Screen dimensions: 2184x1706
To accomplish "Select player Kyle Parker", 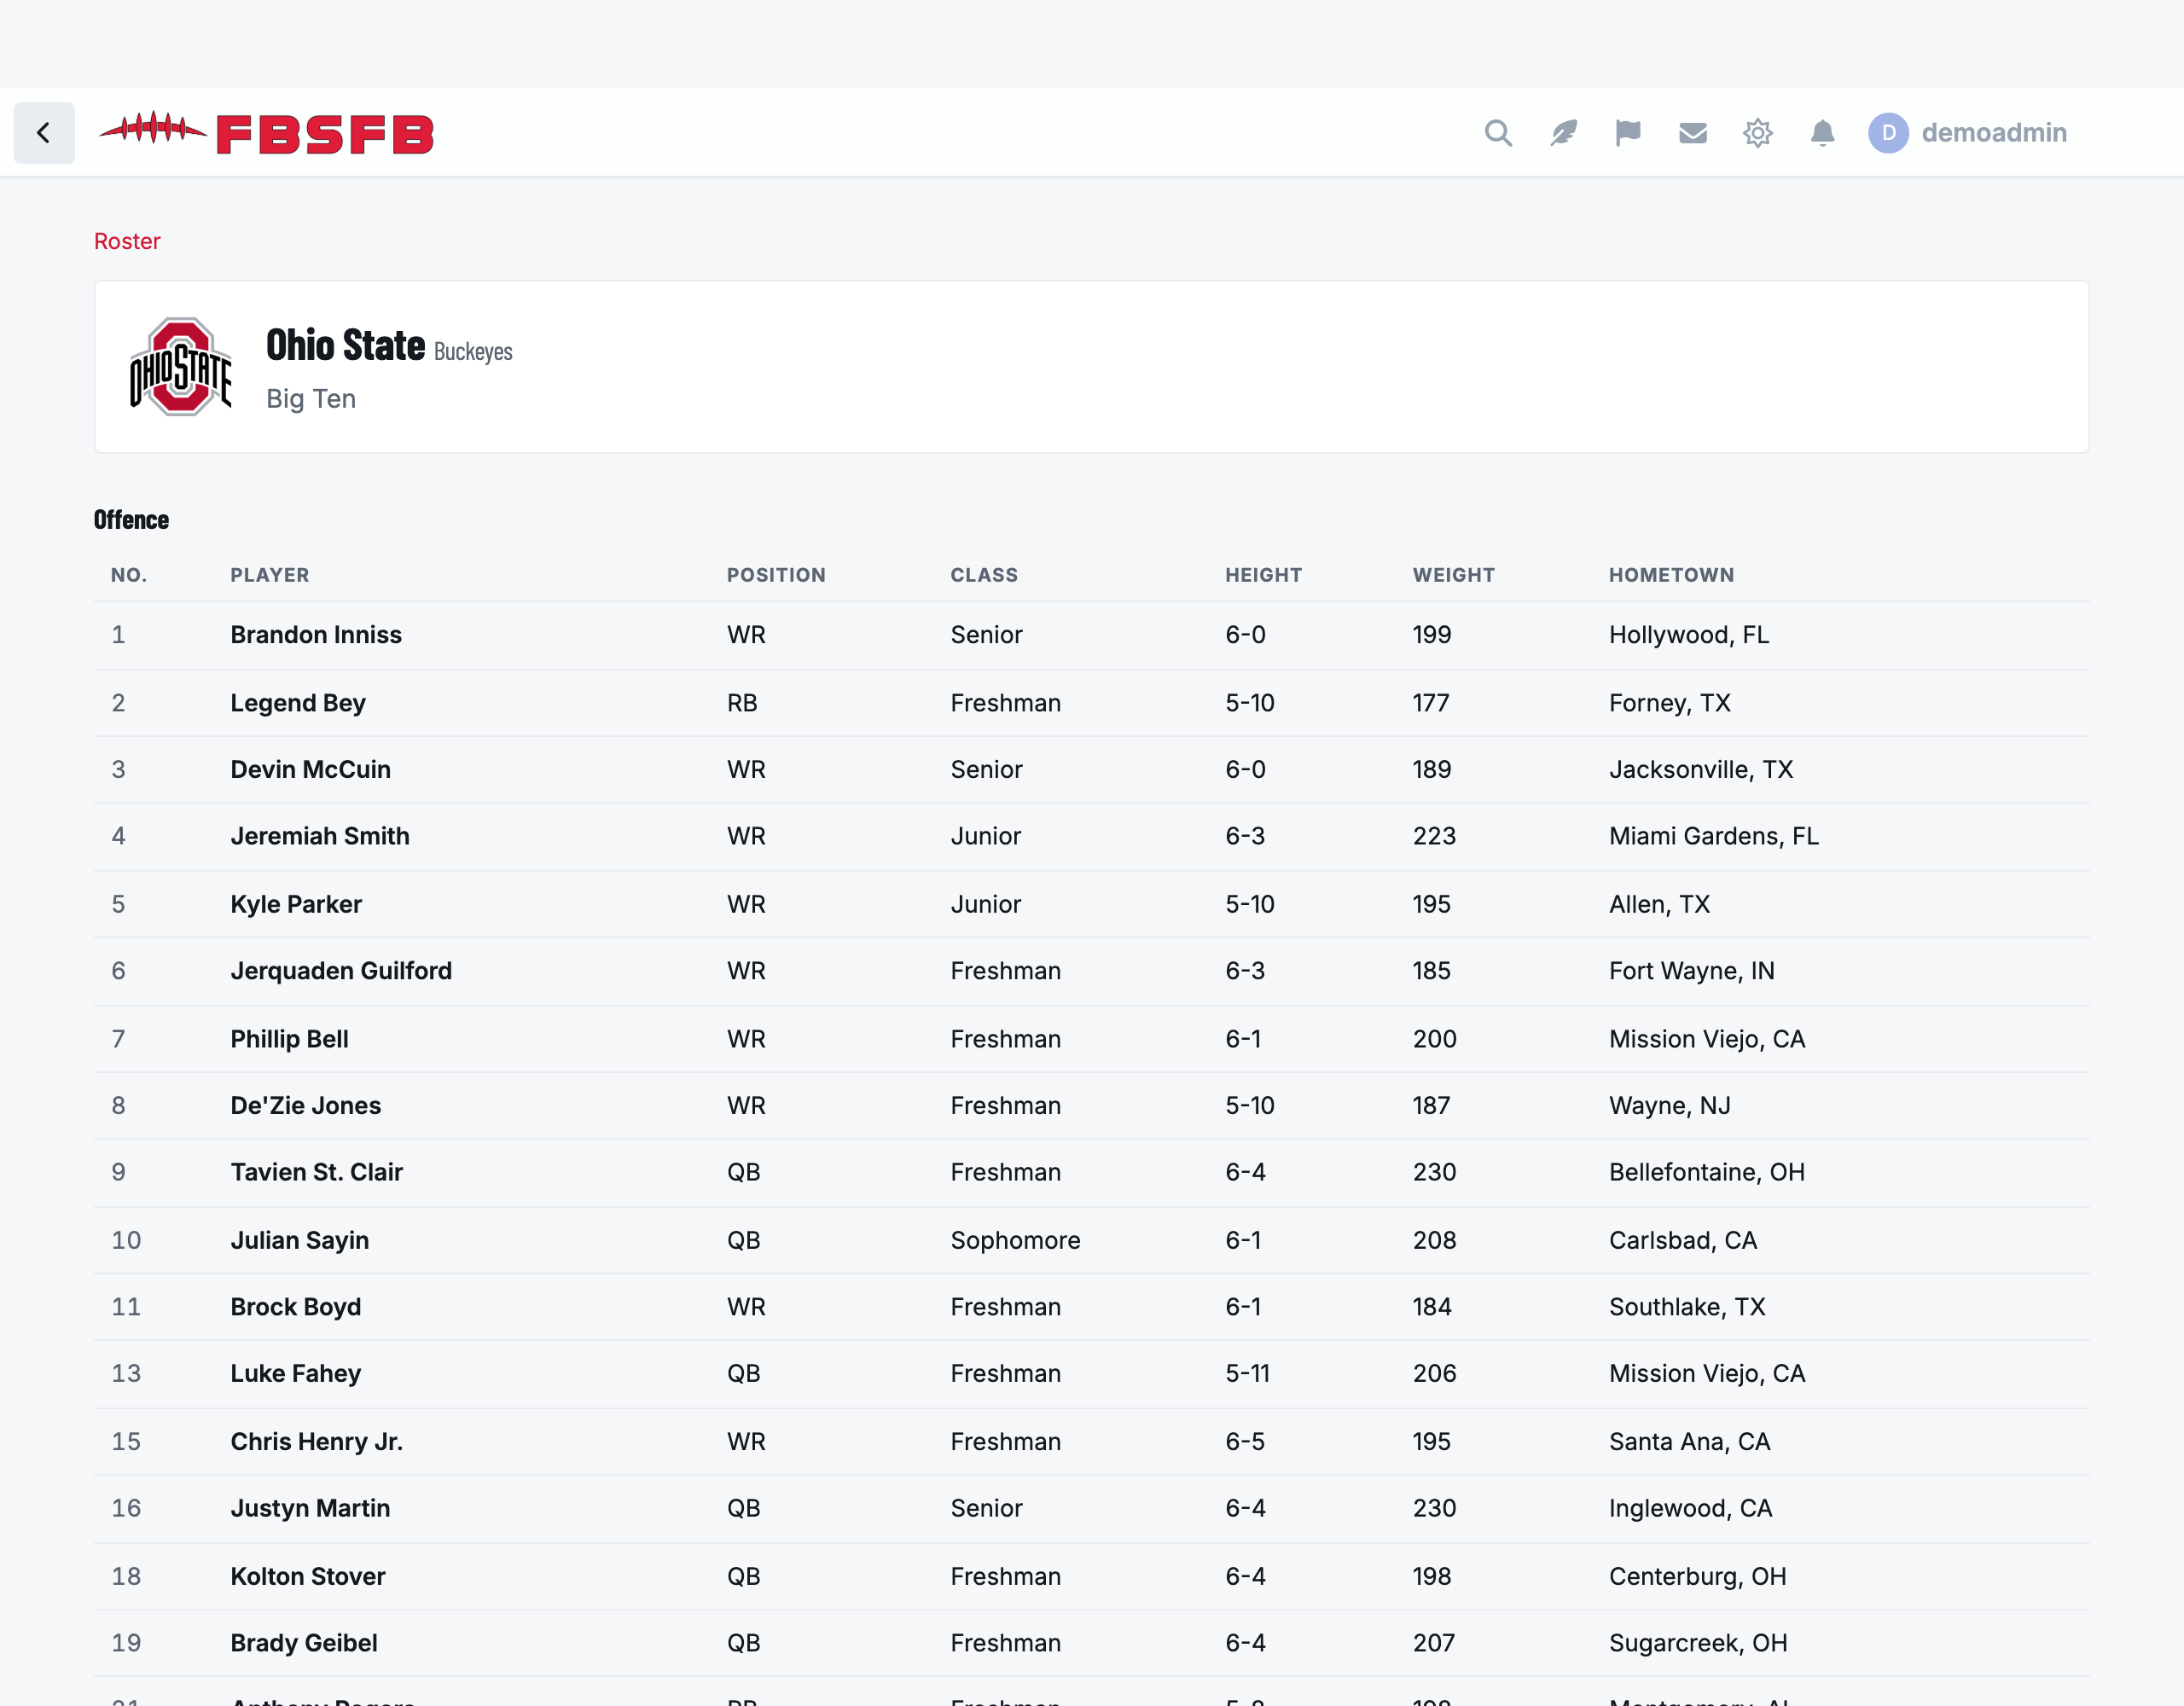I will (296, 904).
